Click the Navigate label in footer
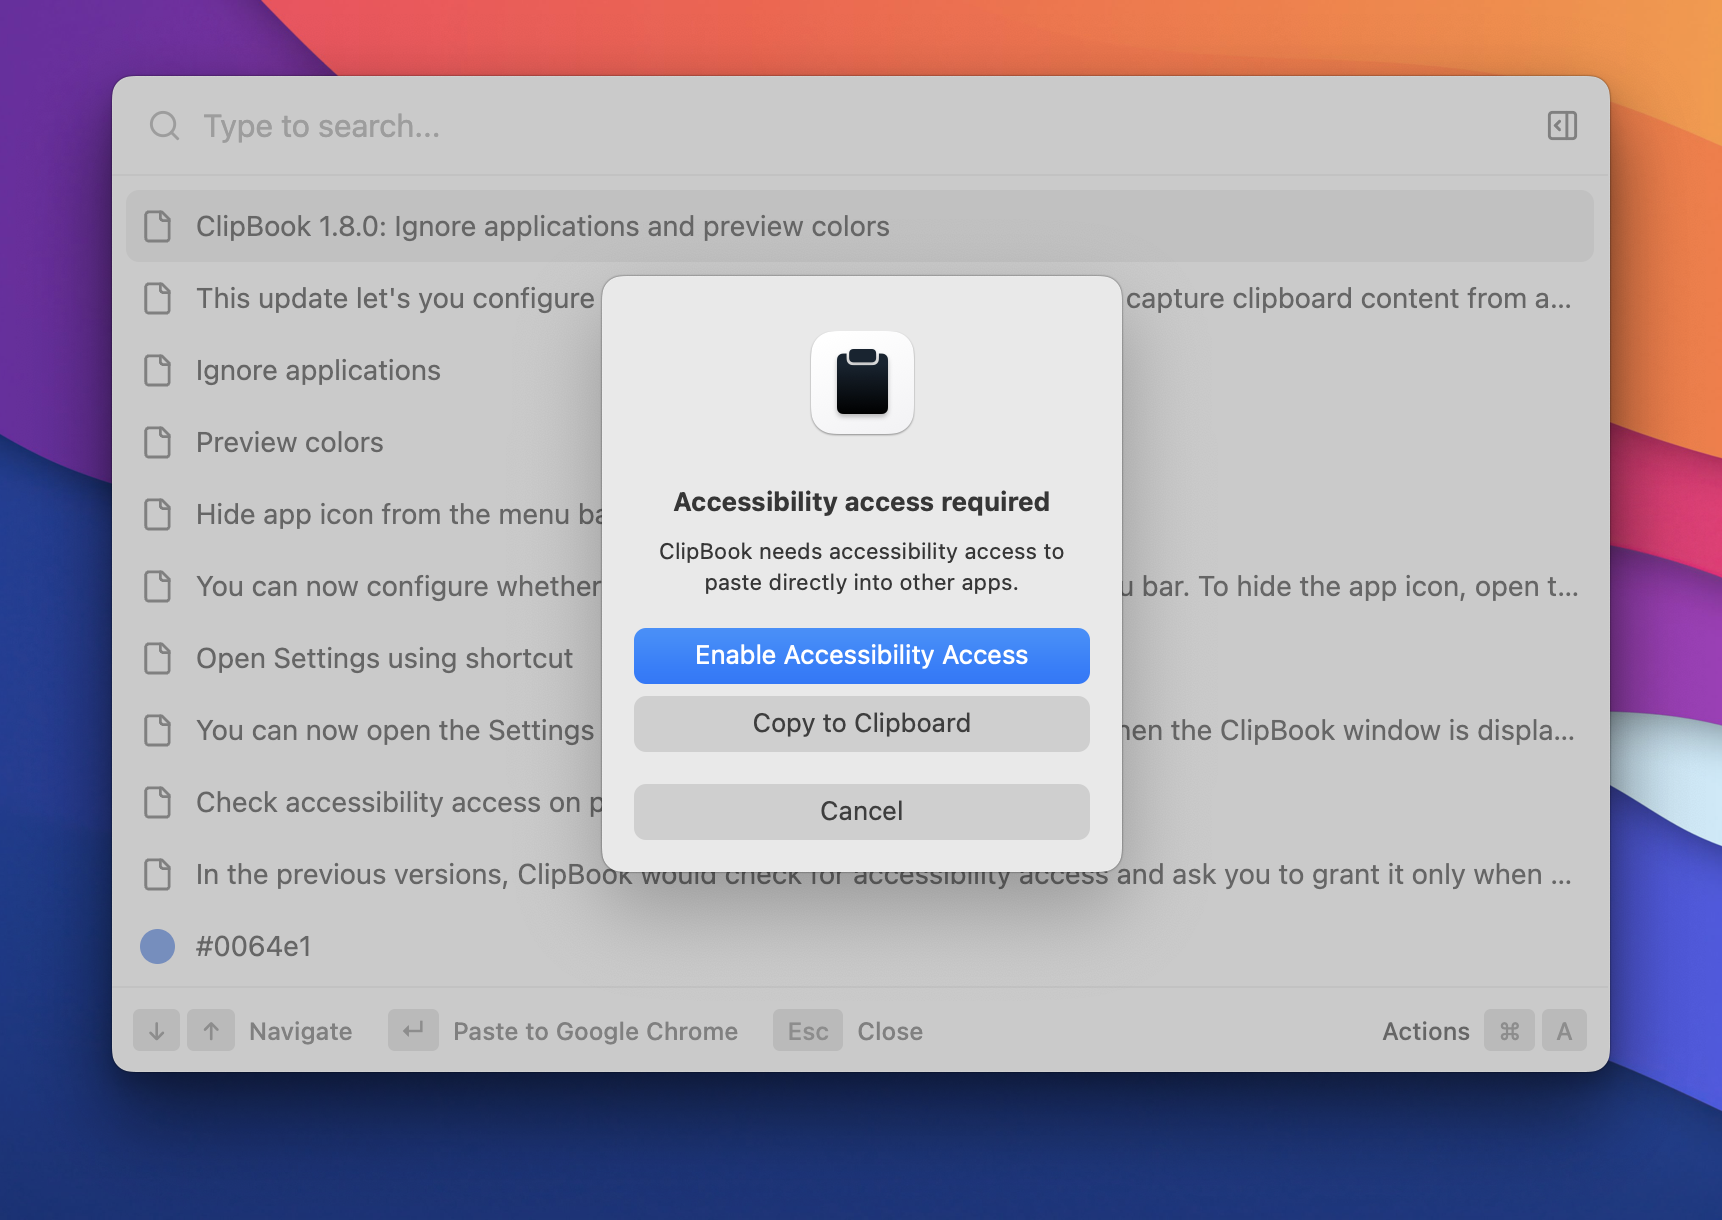Image resolution: width=1722 pixels, height=1220 pixels. (x=301, y=1031)
